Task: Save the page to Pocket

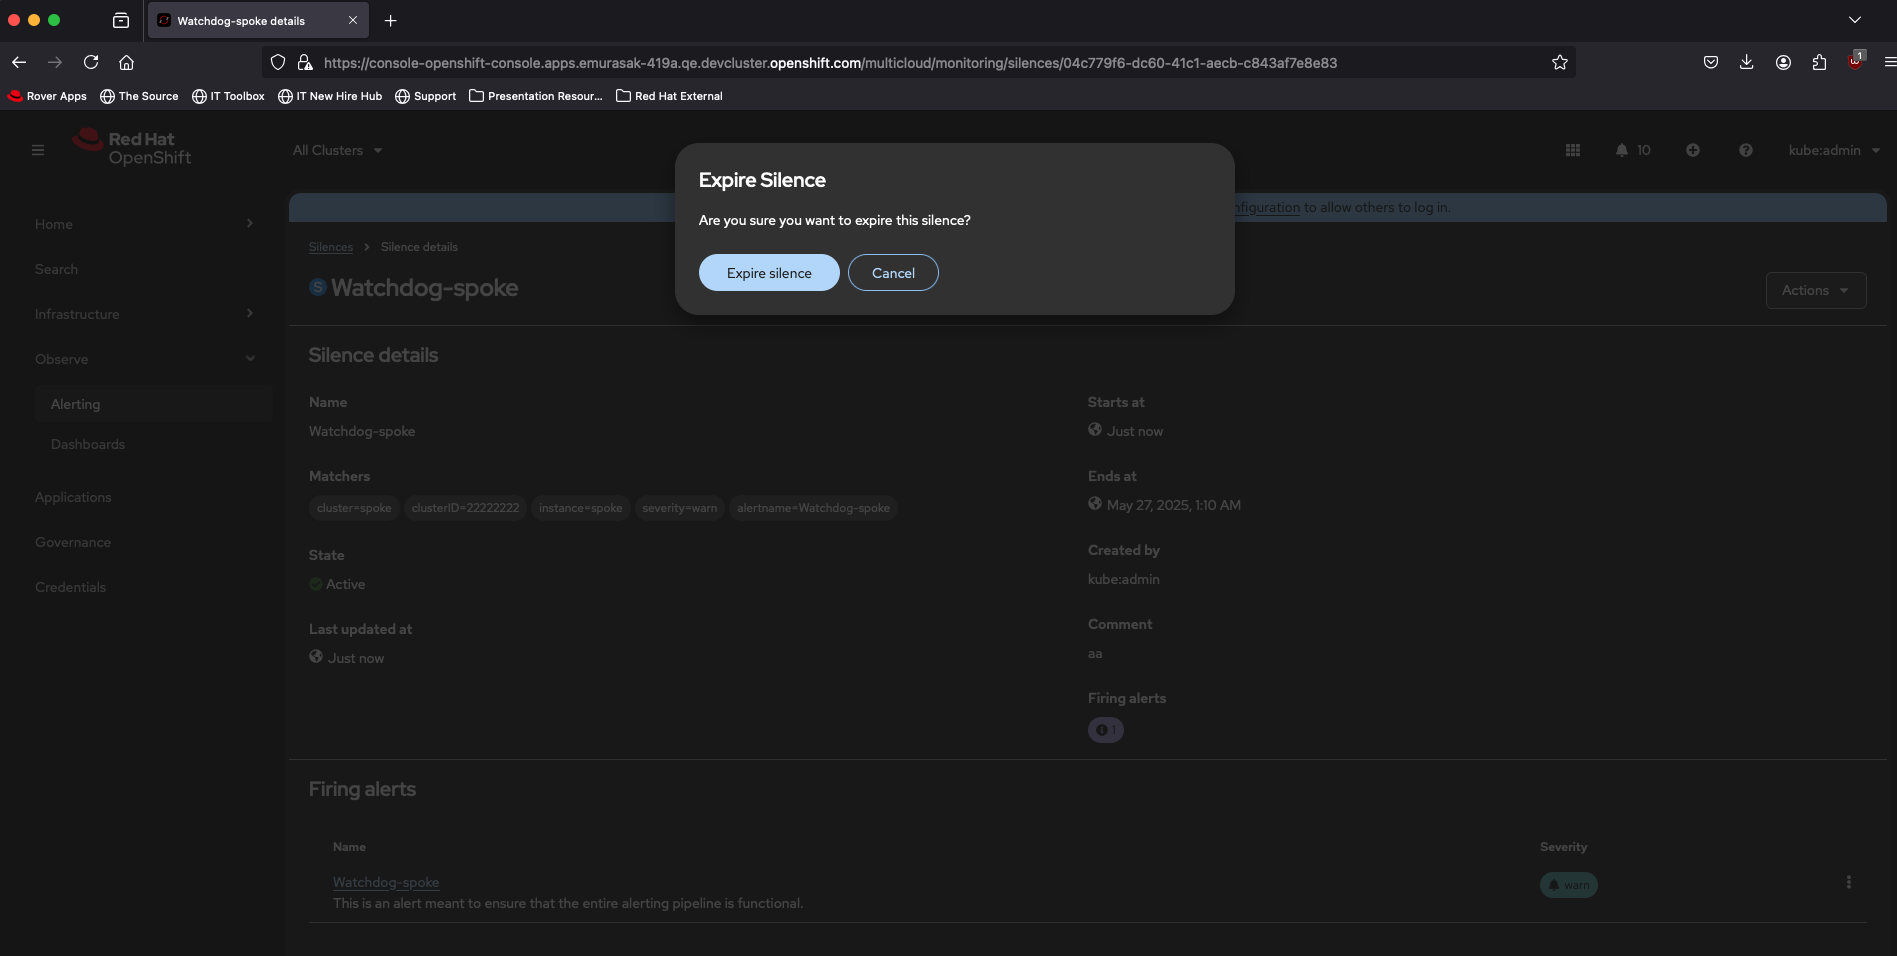Action: click(x=1711, y=62)
